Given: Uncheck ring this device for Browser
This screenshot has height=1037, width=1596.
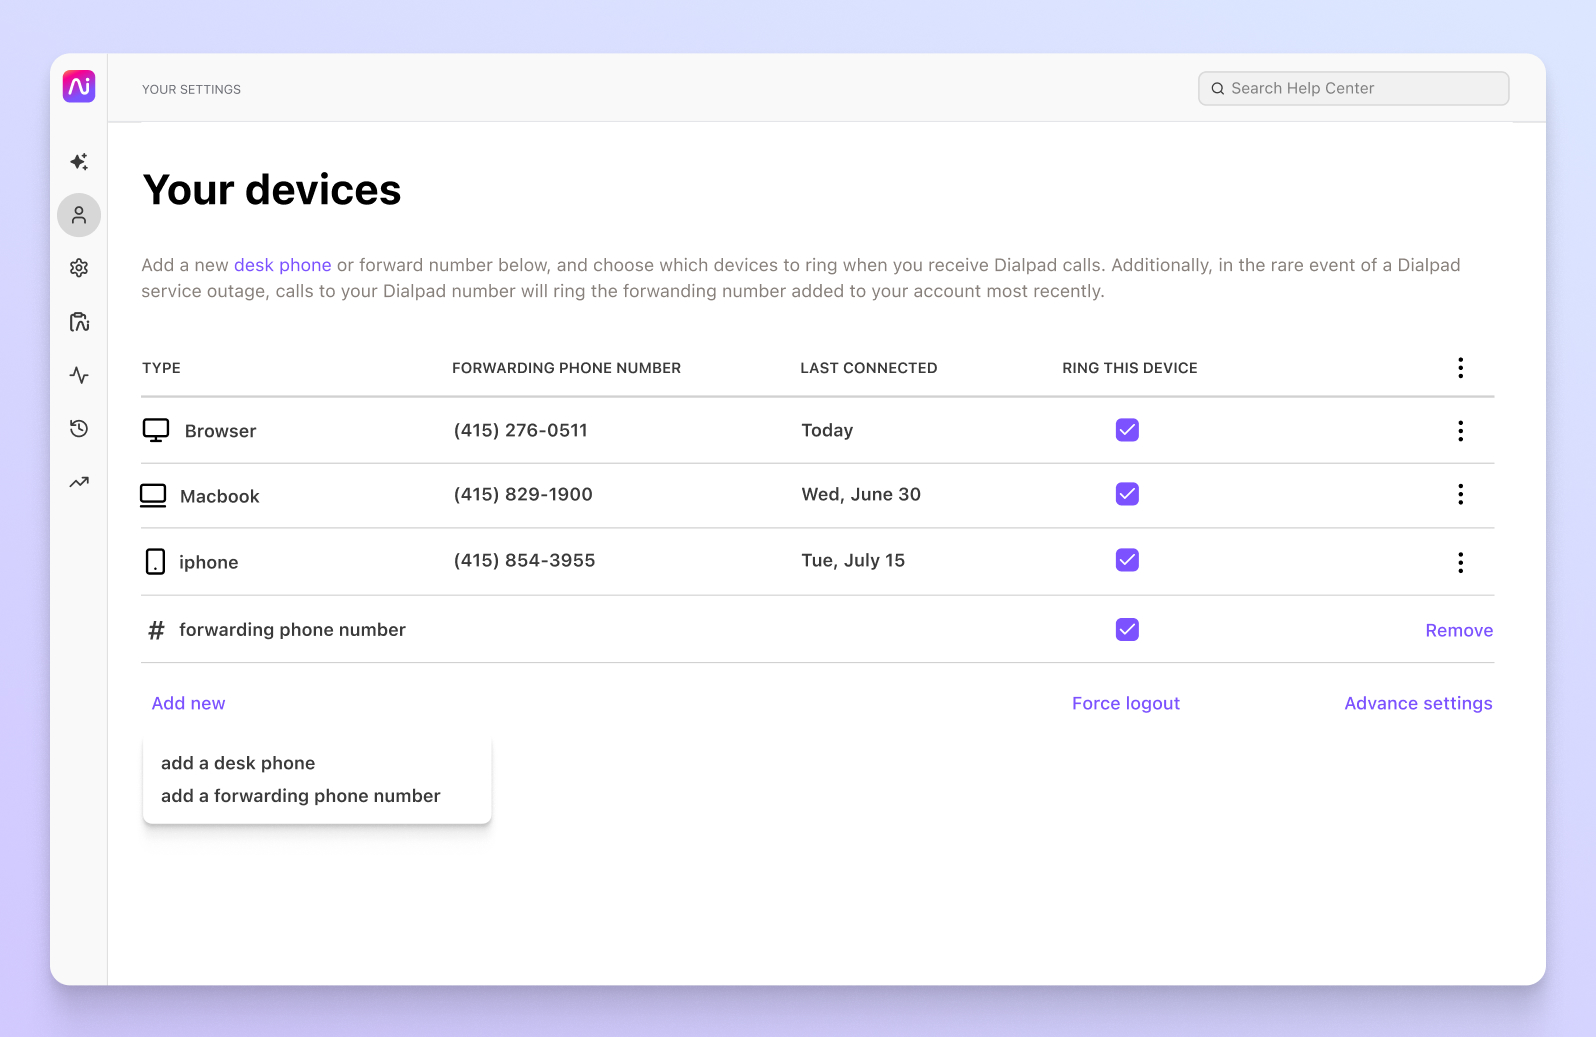Looking at the screenshot, I should pyautogui.click(x=1127, y=430).
